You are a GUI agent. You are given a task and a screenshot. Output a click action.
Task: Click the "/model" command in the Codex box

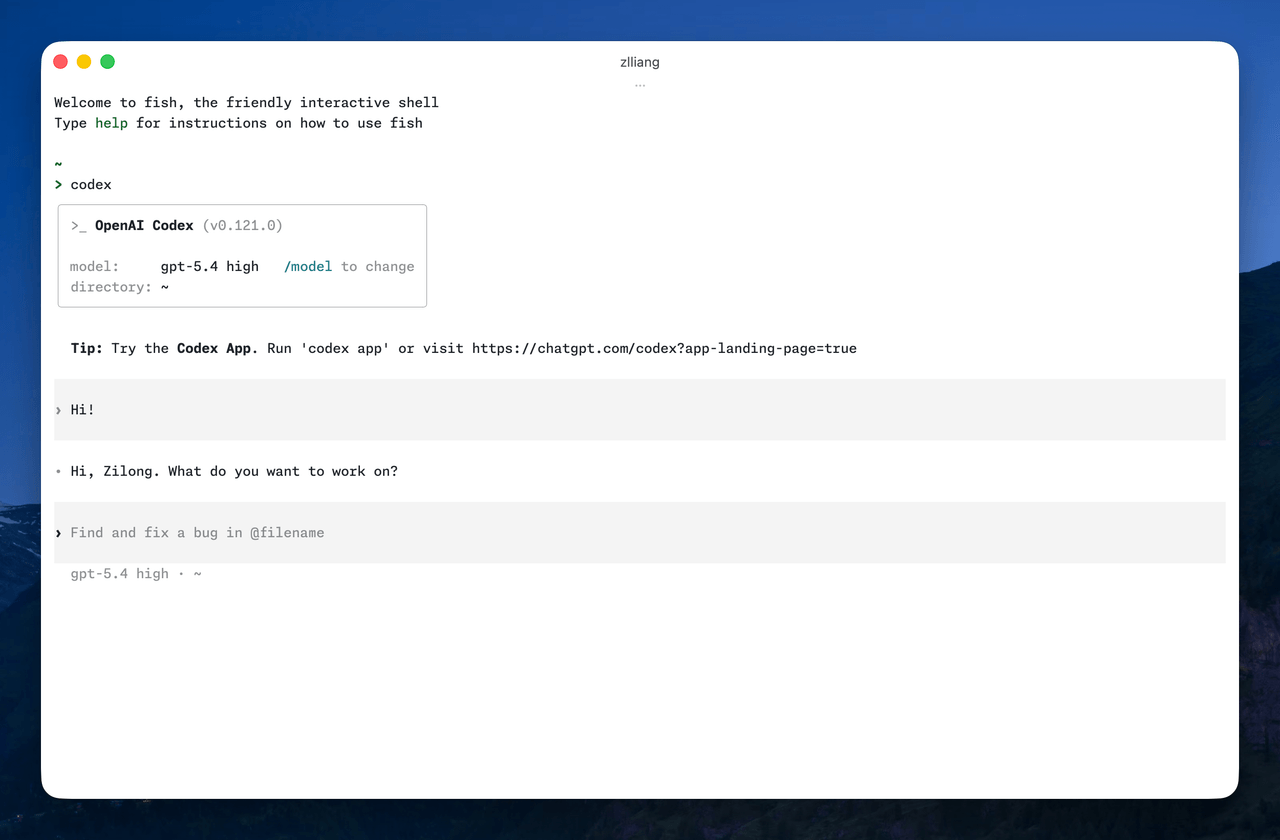click(308, 267)
